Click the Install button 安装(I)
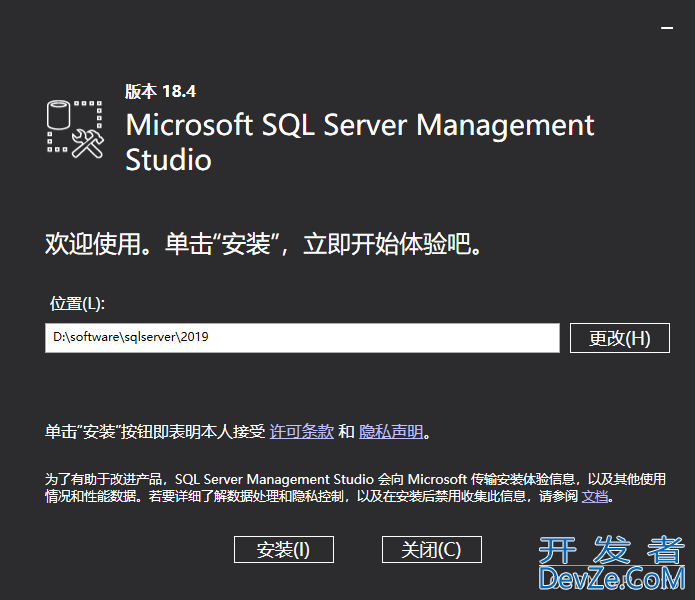The width and height of the screenshot is (695, 600). pyautogui.click(x=284, y=549)
